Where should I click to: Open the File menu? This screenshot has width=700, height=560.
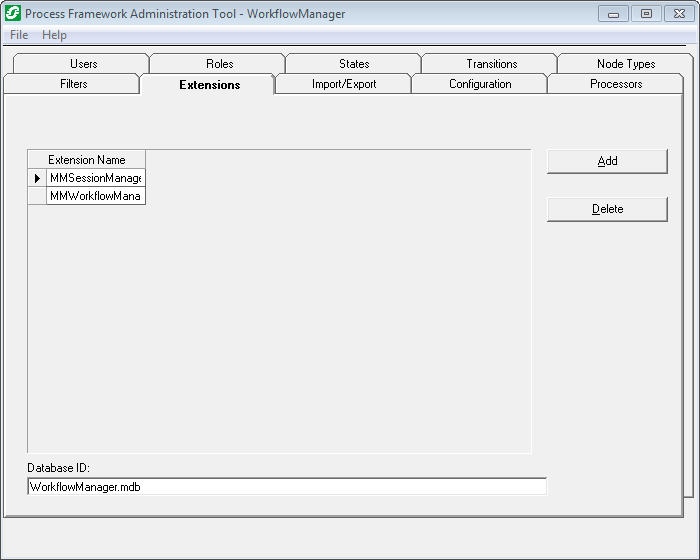(19, 35)
